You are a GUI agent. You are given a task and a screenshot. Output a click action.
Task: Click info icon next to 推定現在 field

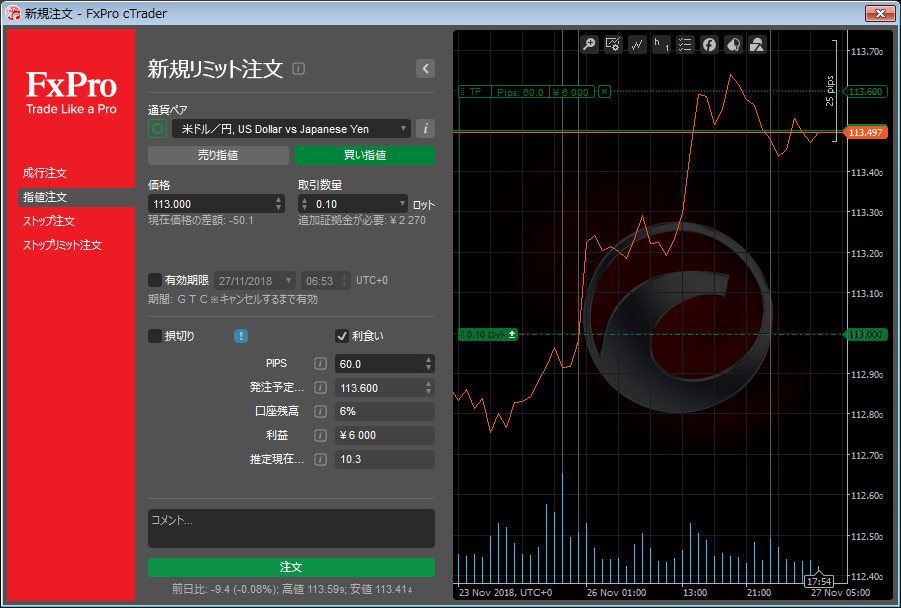tap(321, 460)
